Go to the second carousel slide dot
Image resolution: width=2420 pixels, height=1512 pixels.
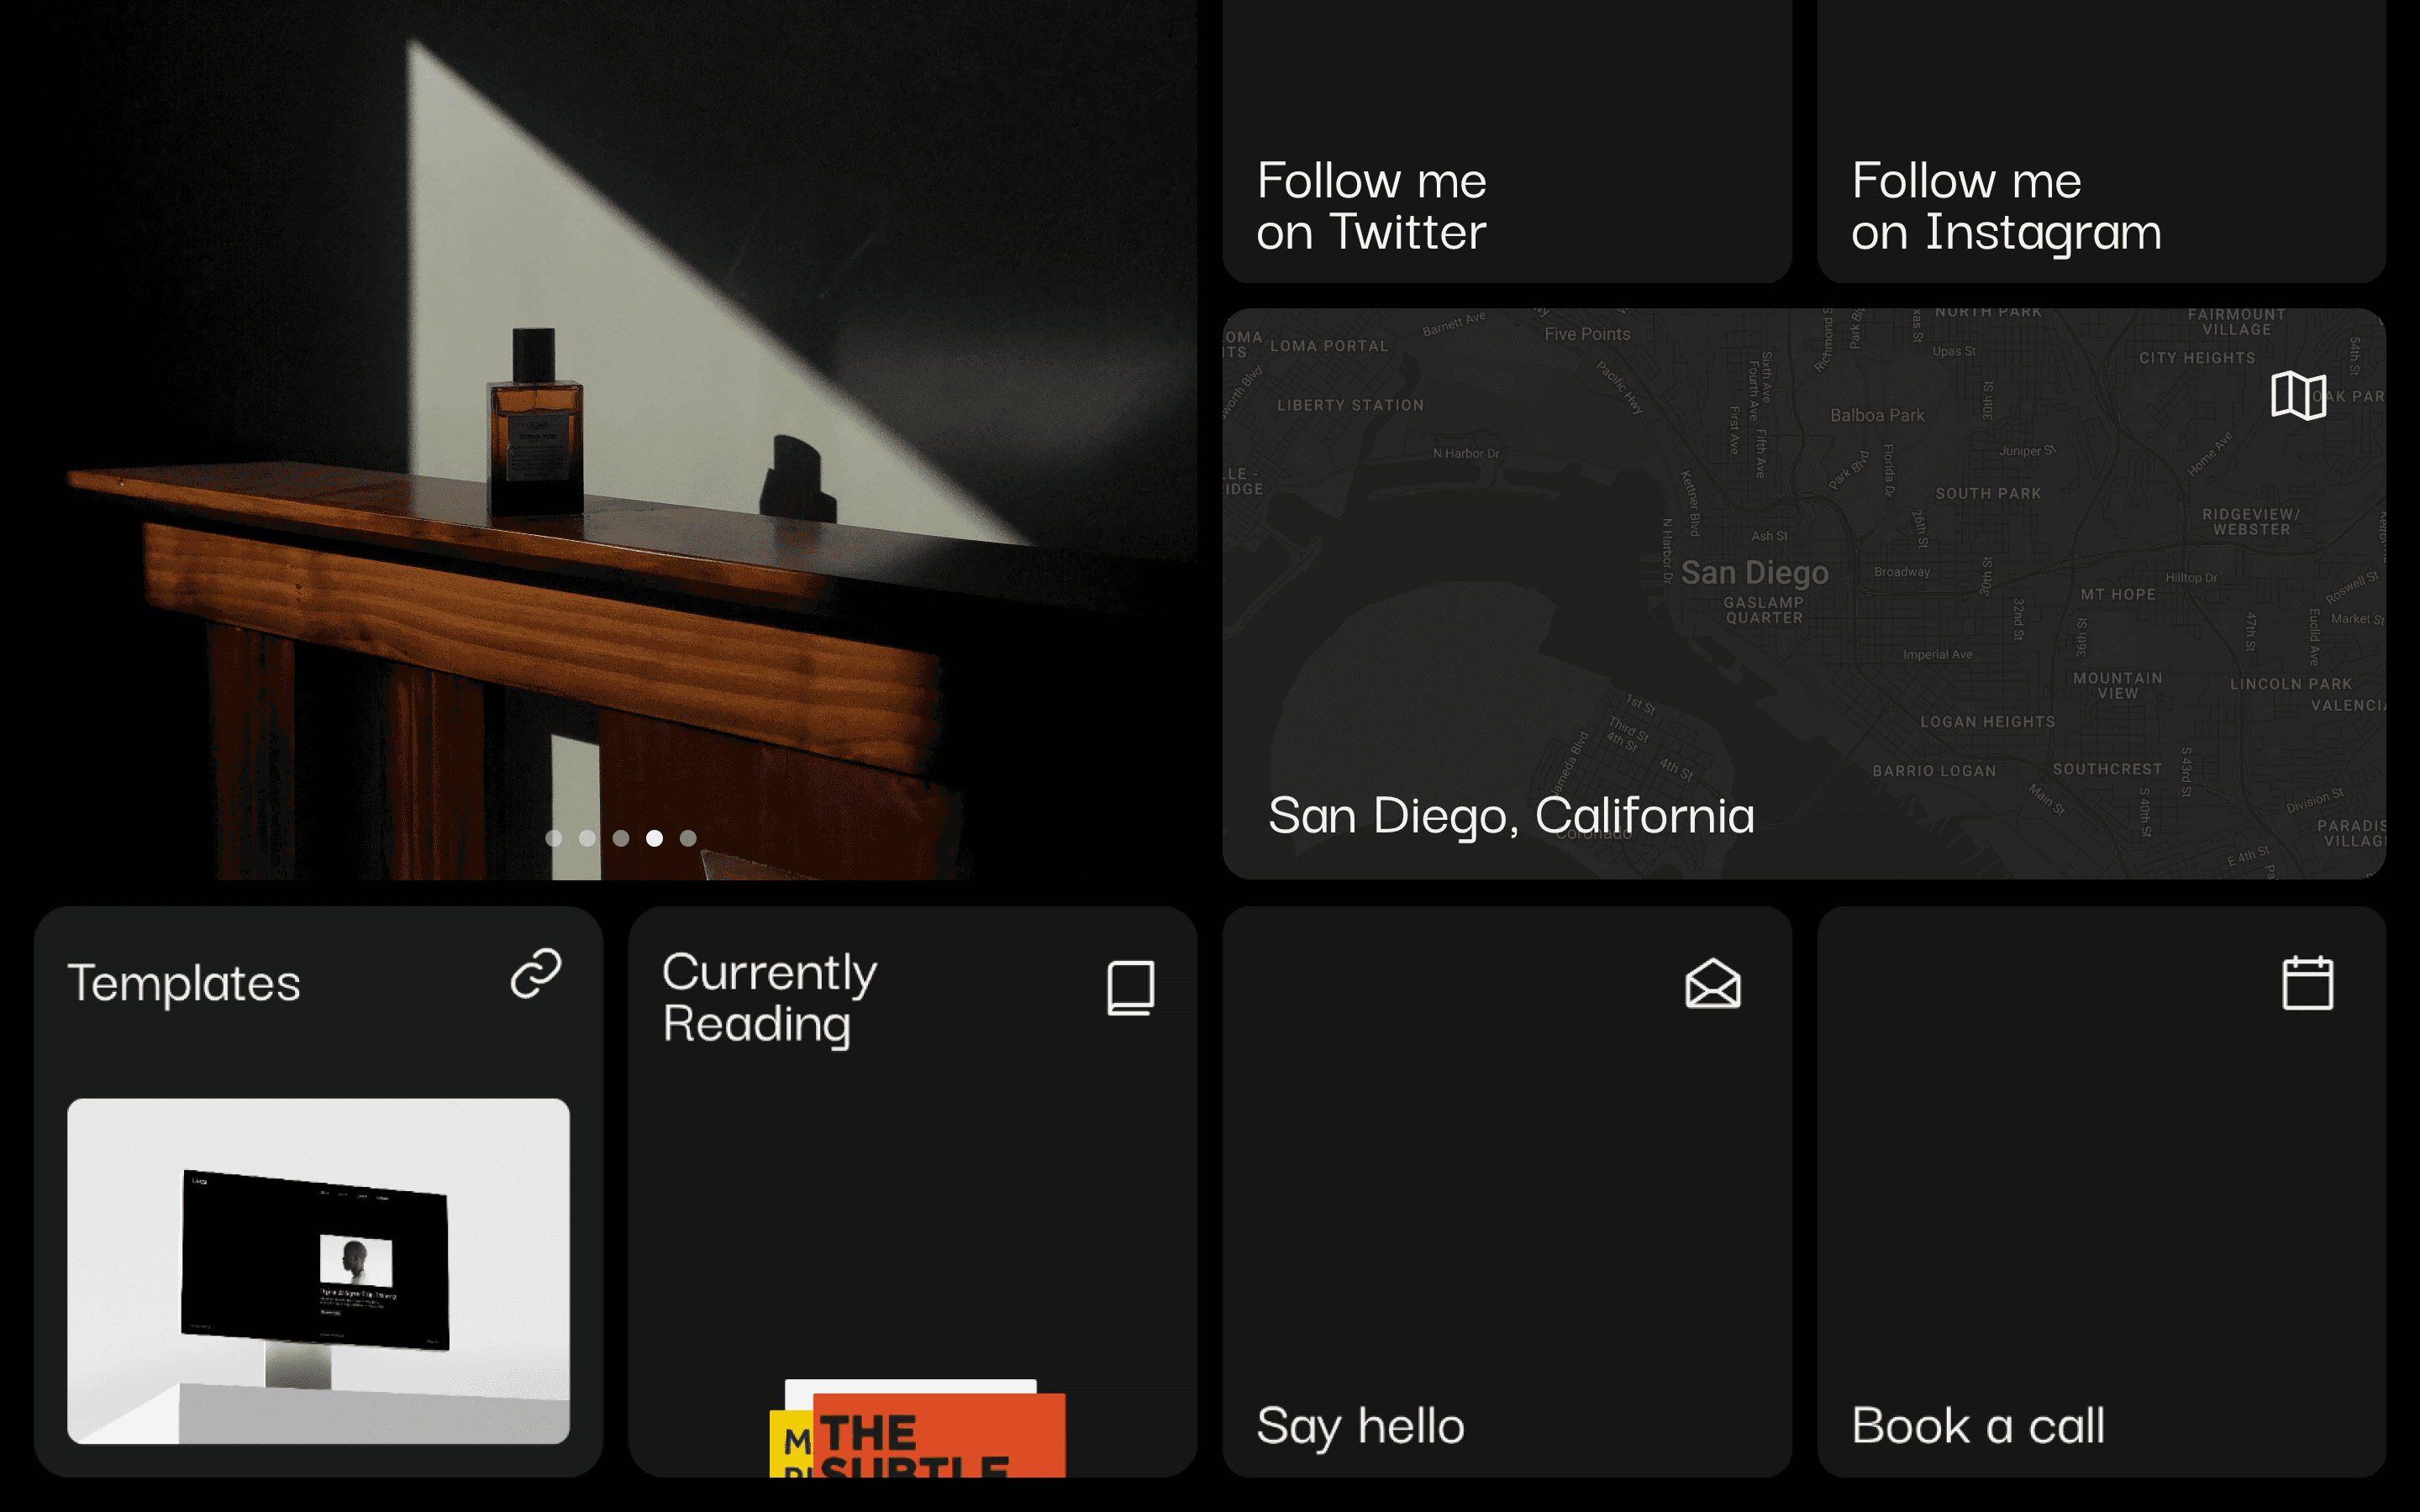pyautogui.click(x=587, y=838)
